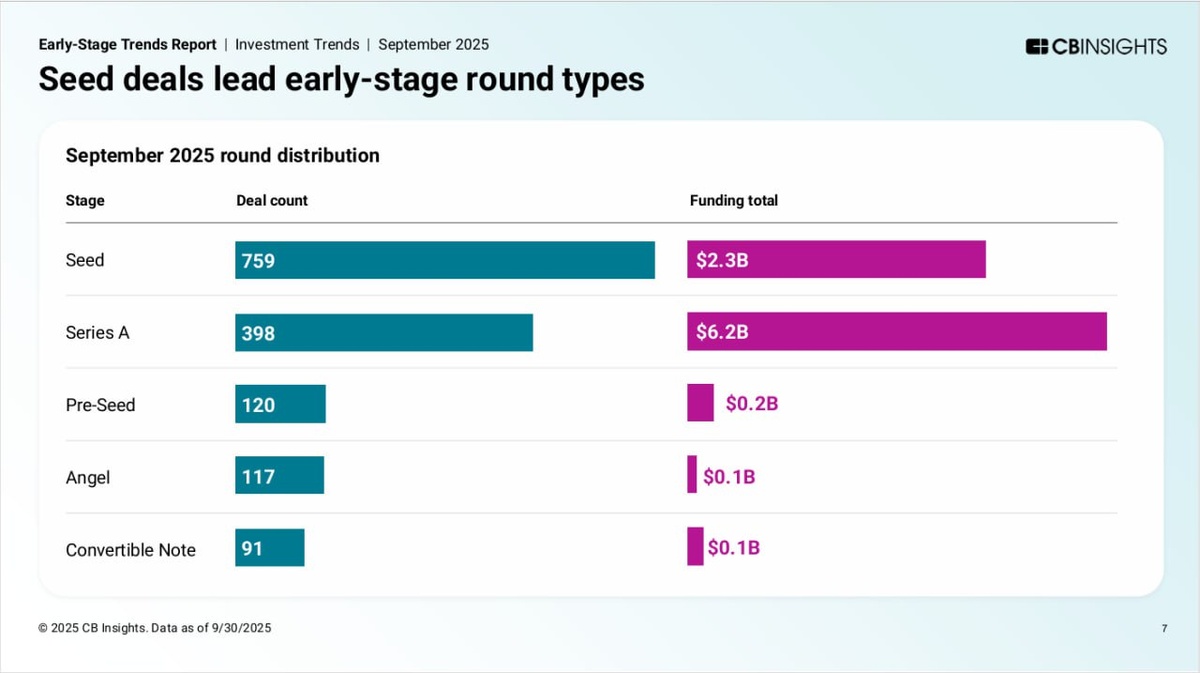
Task: Click the September 2025 breadcrumb text
Action: tap(433, 44)
